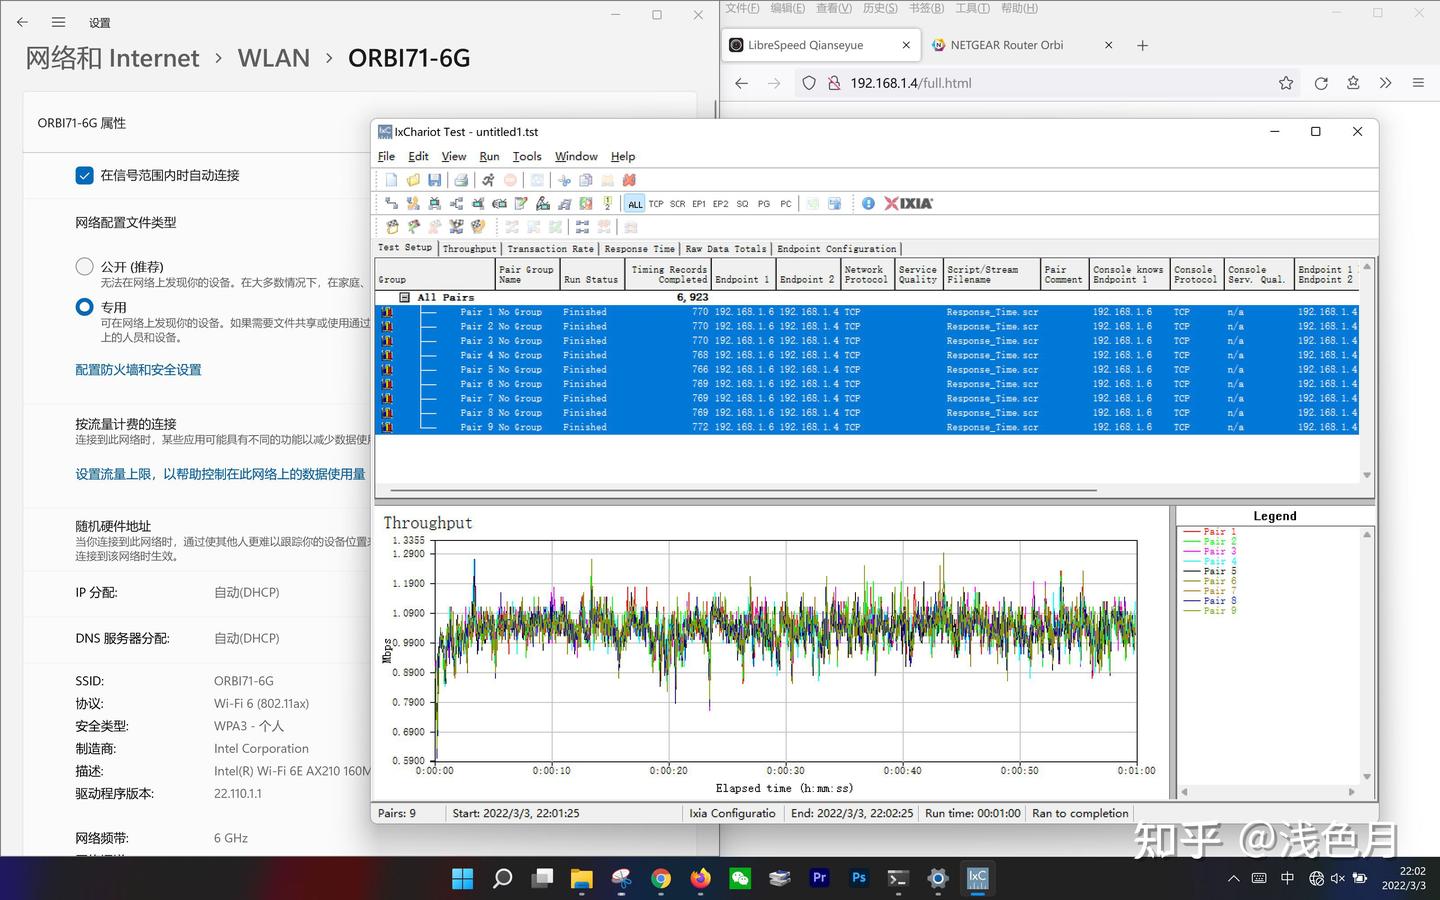Expand the toolbar overflow chevron in Firefox
Screen dimensions: 1440x900
tap(1385, 83)
